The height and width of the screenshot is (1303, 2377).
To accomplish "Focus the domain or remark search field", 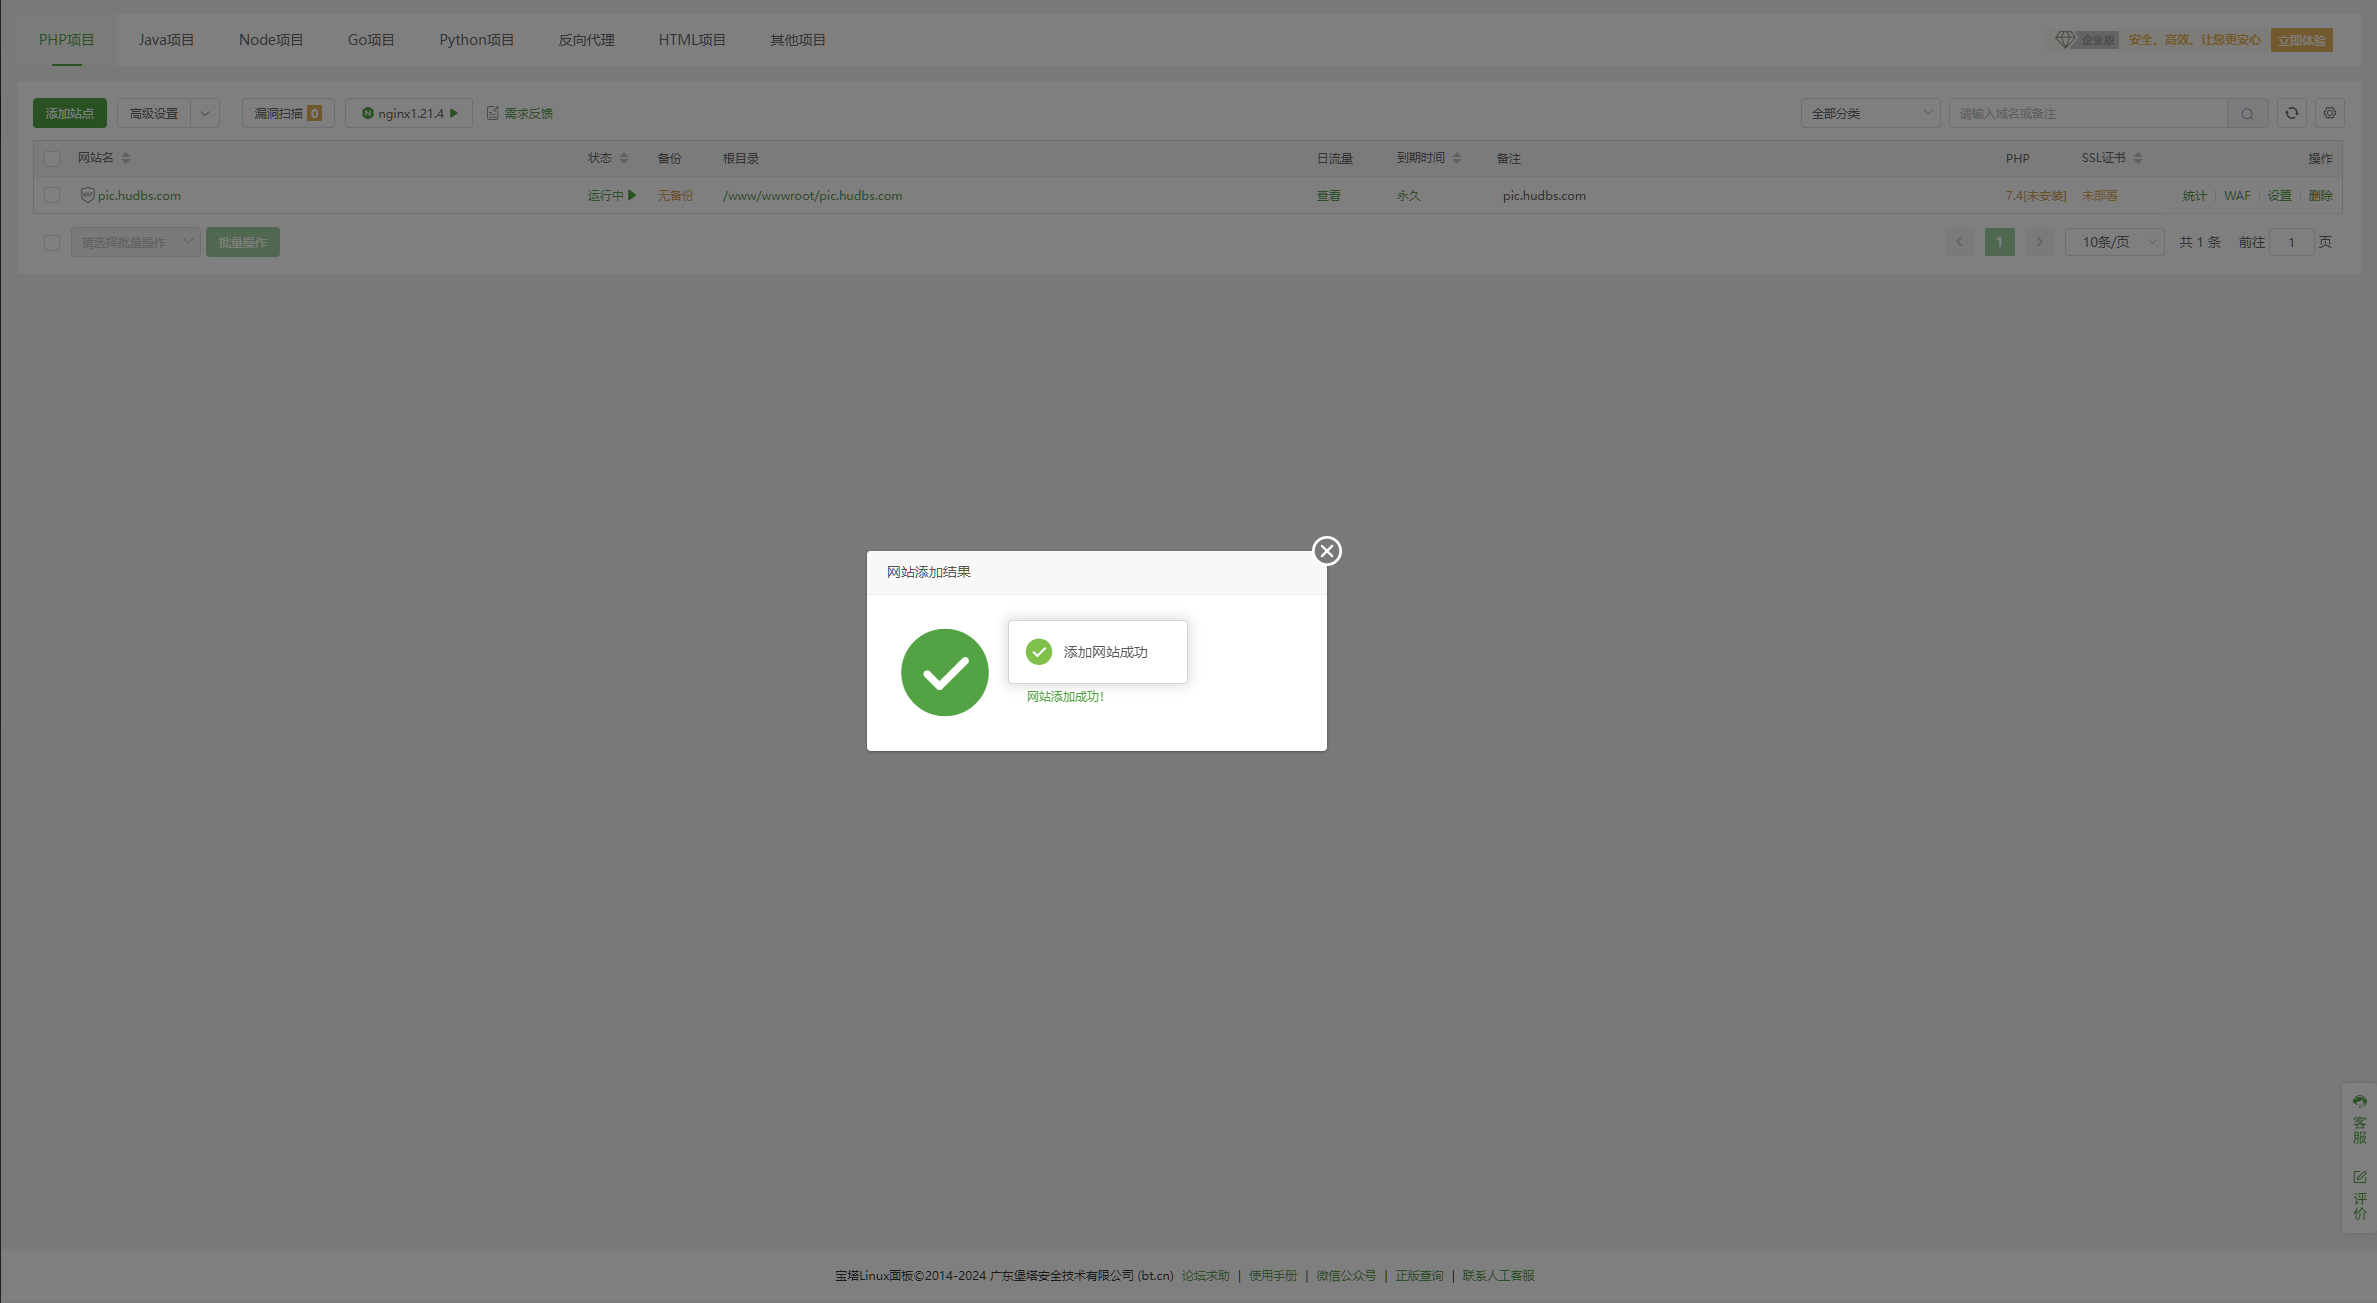I will pos(2088,113).
